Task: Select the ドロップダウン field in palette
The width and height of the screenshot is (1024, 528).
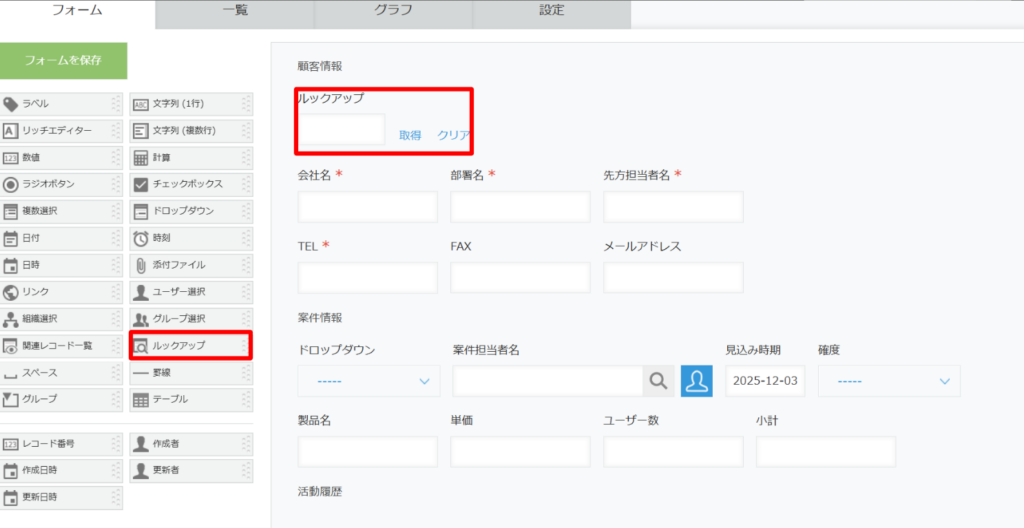Action: (190, 211)
